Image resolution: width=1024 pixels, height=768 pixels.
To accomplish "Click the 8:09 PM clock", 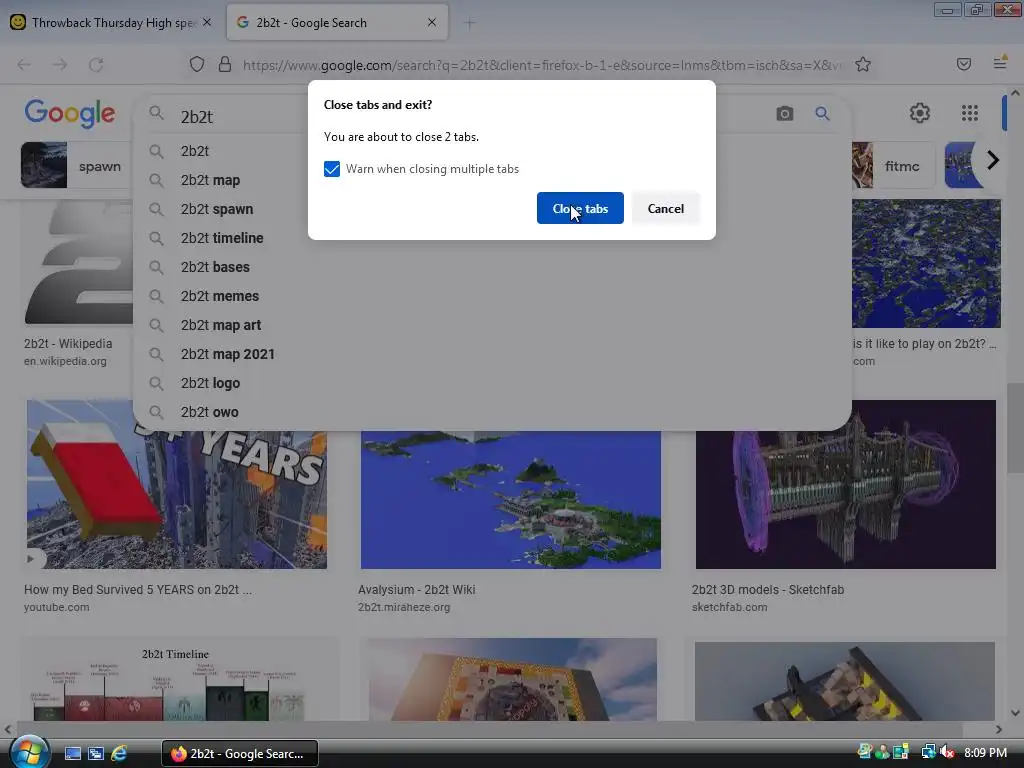I will pyautogui.click(x=985, y=752).
